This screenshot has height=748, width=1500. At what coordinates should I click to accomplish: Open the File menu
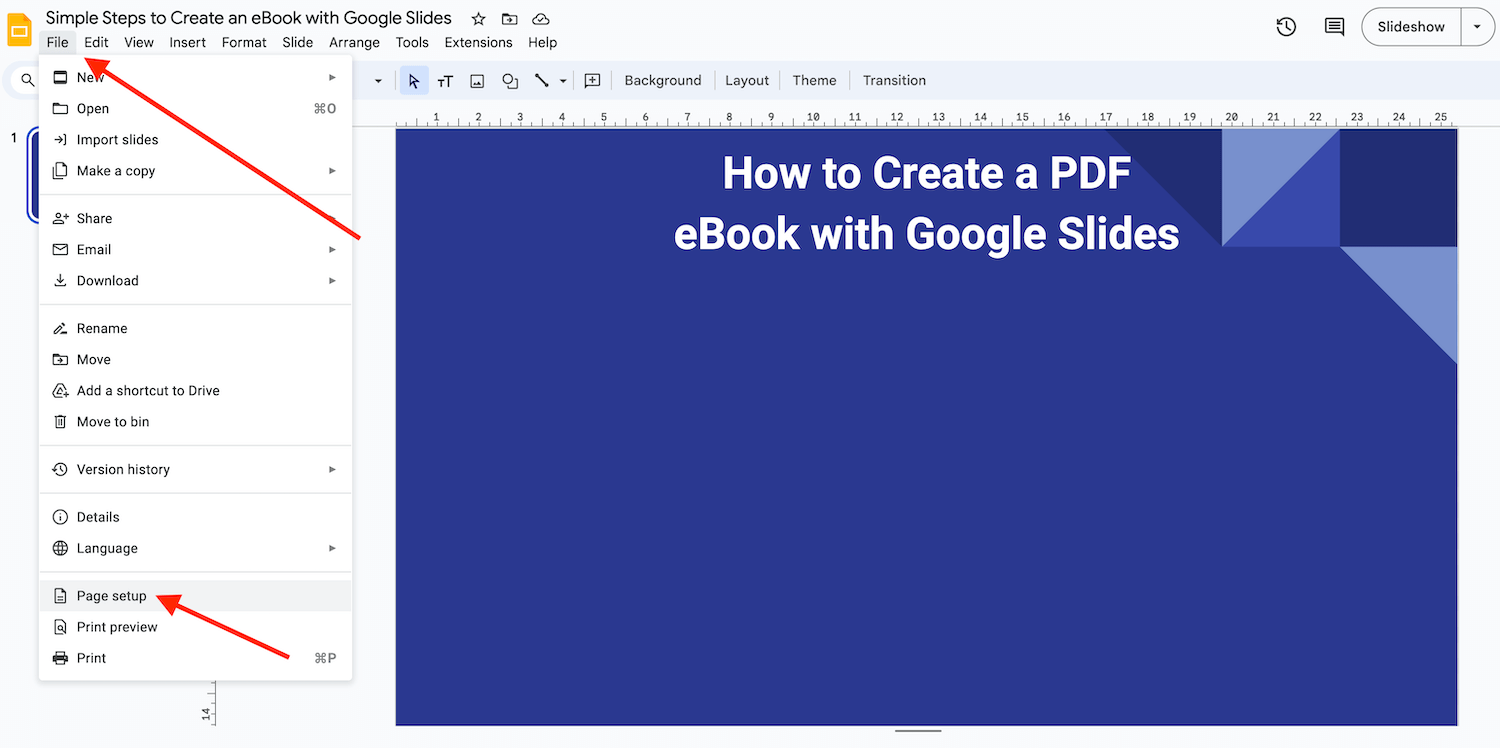(57, 42)
